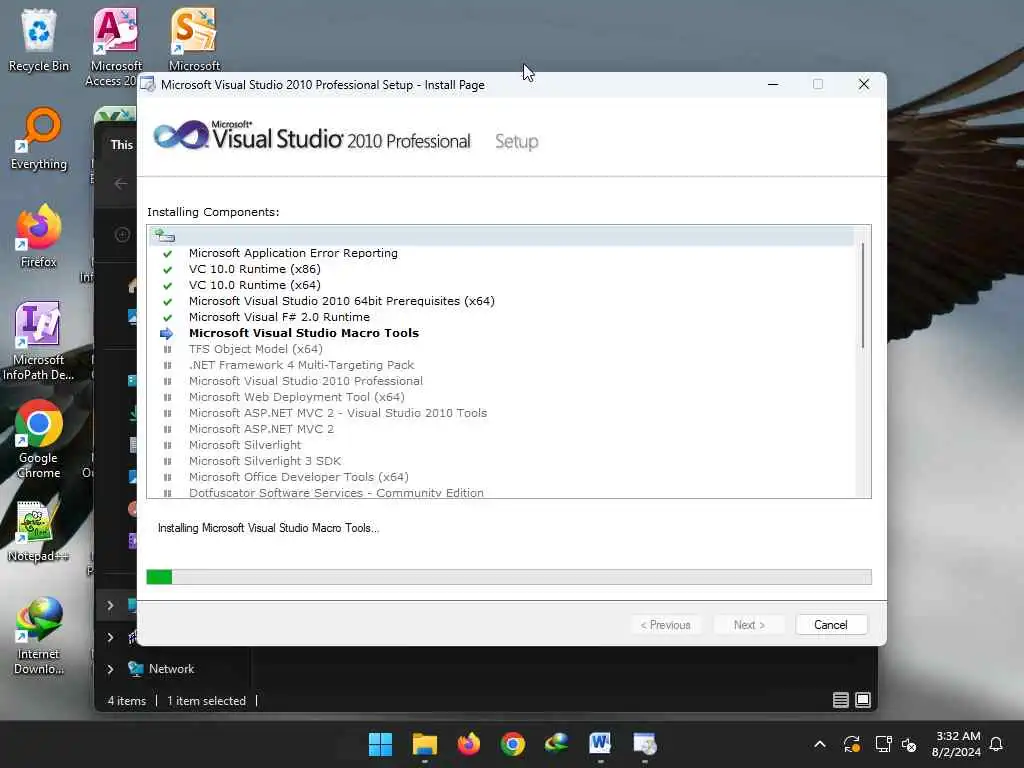1024x768 pixels.
Task: Click the checkmark beside Application Error Reporting
Action: [167, 253]
